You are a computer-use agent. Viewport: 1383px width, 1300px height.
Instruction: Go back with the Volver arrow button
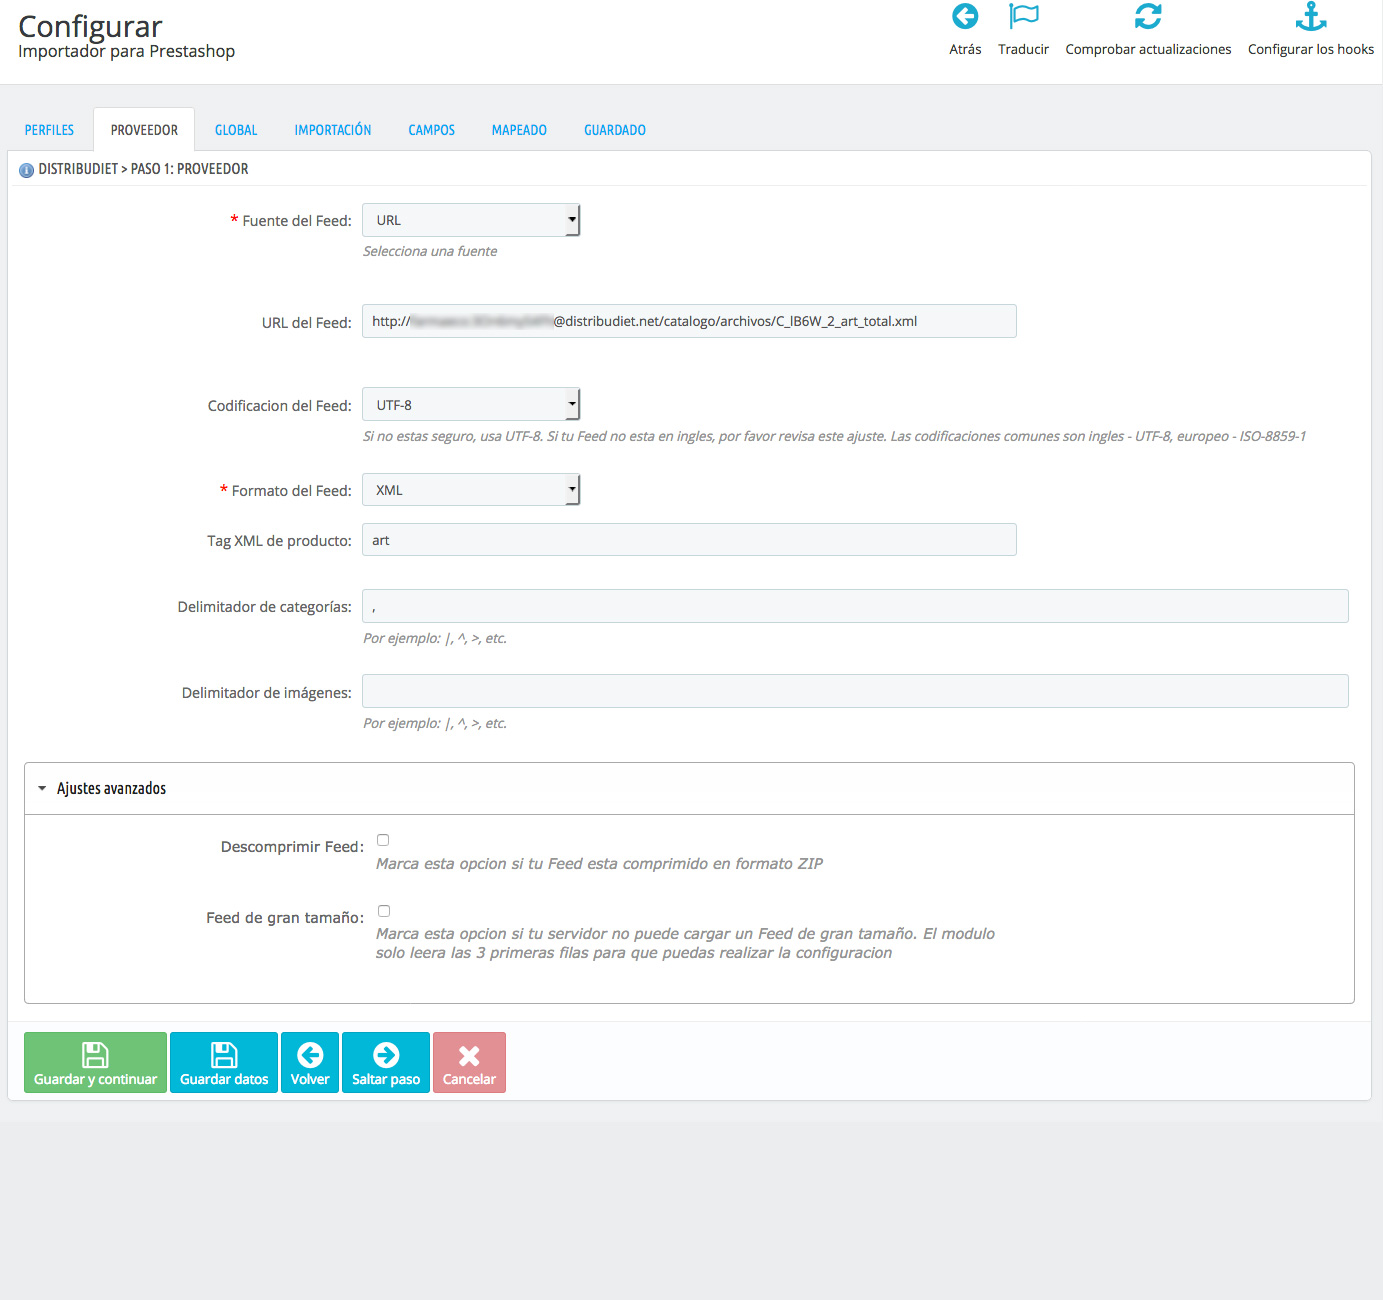click(310, 1062)
